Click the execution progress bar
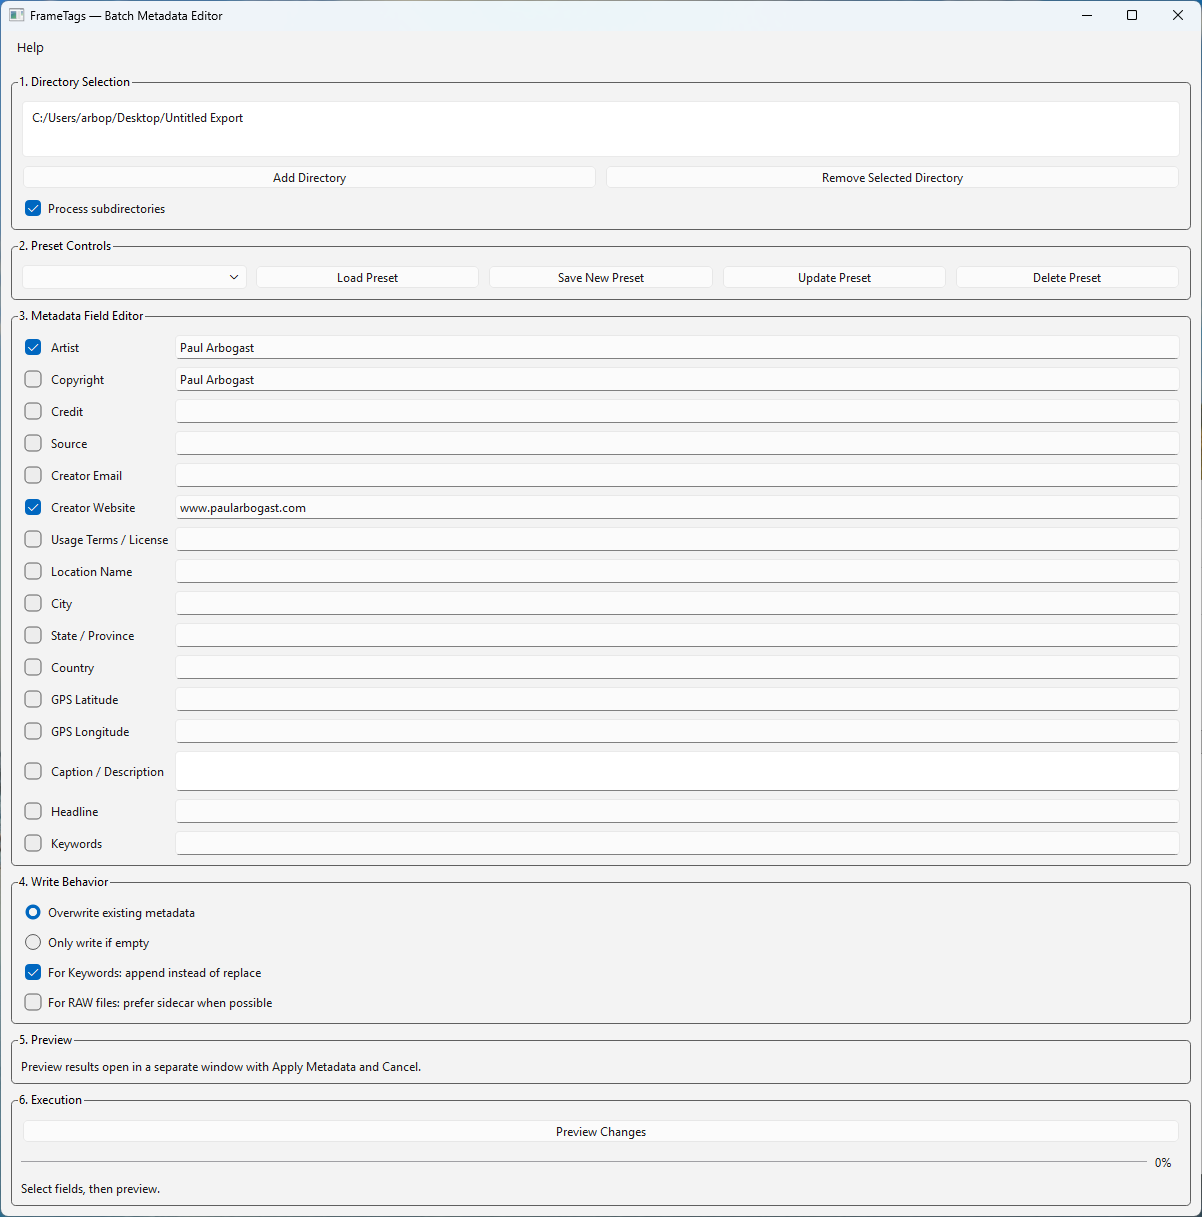This screenshot has width=1202, height=1217. click(580, 1162)
